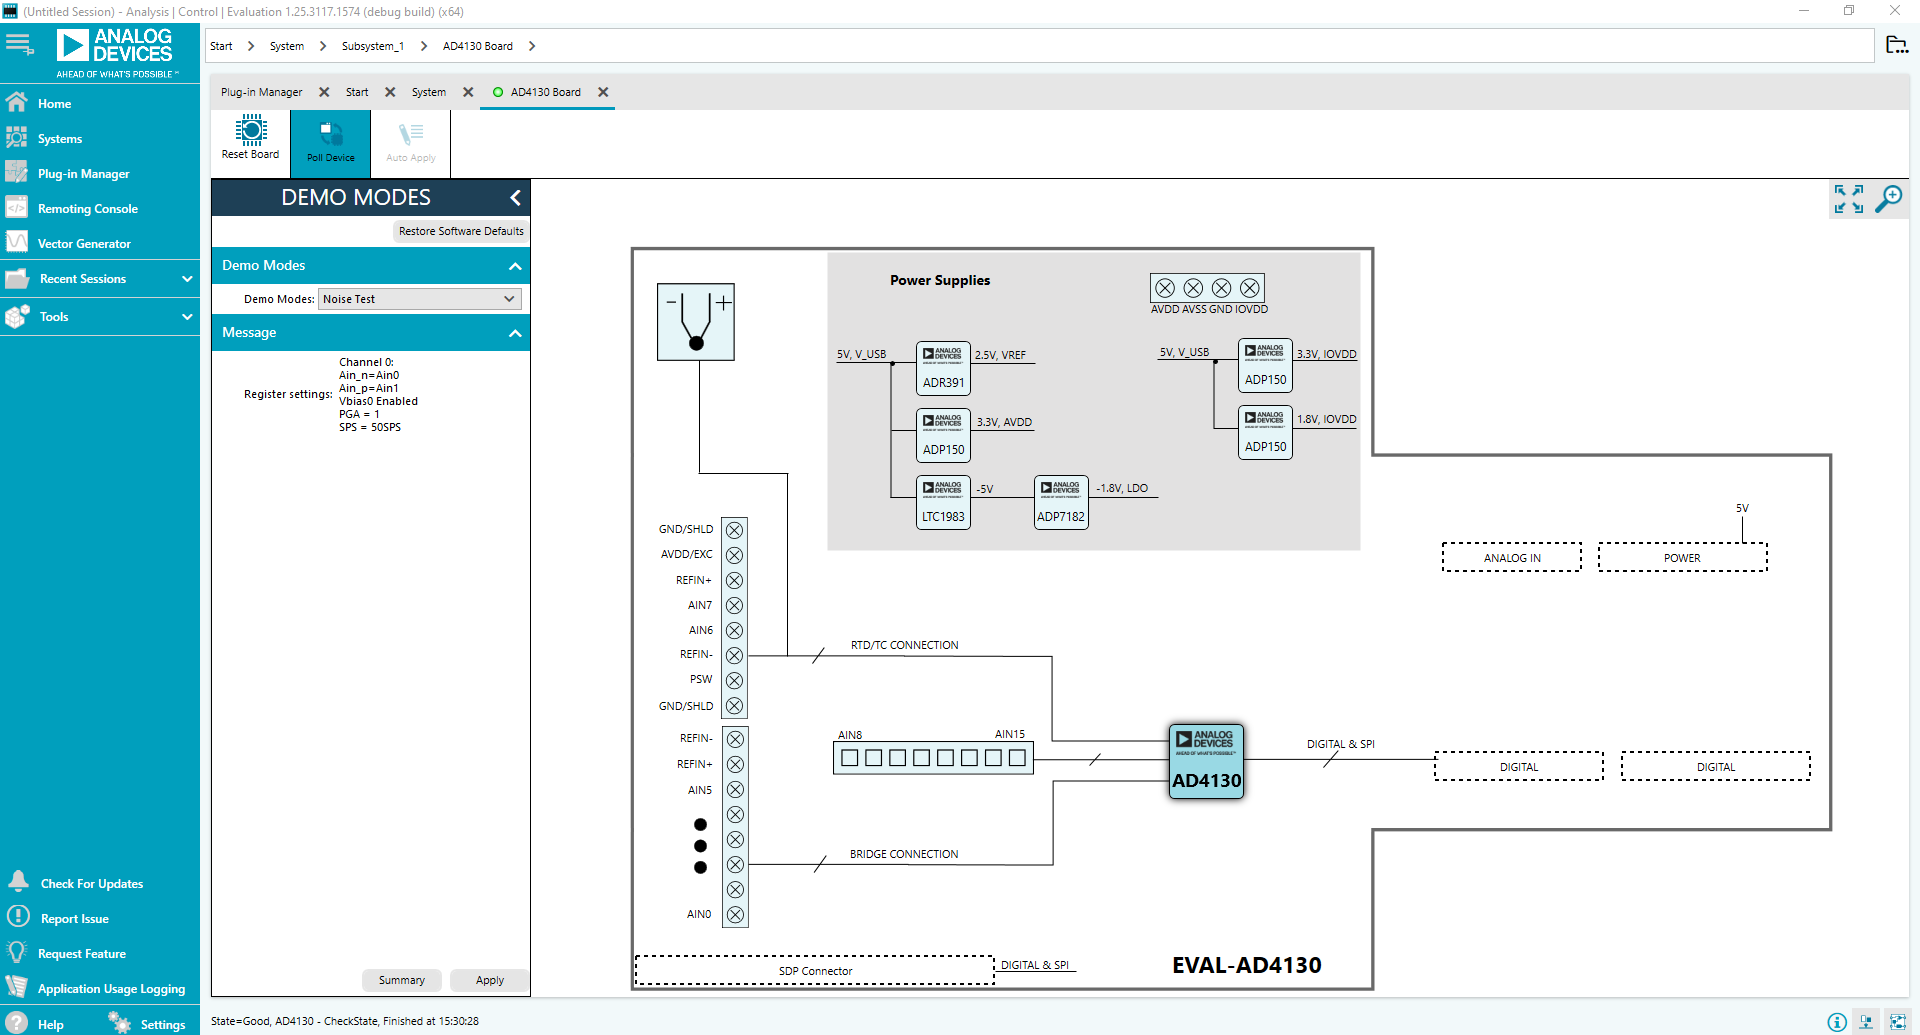
Task: Click the LTC1983 chip block
Action: 943,502
